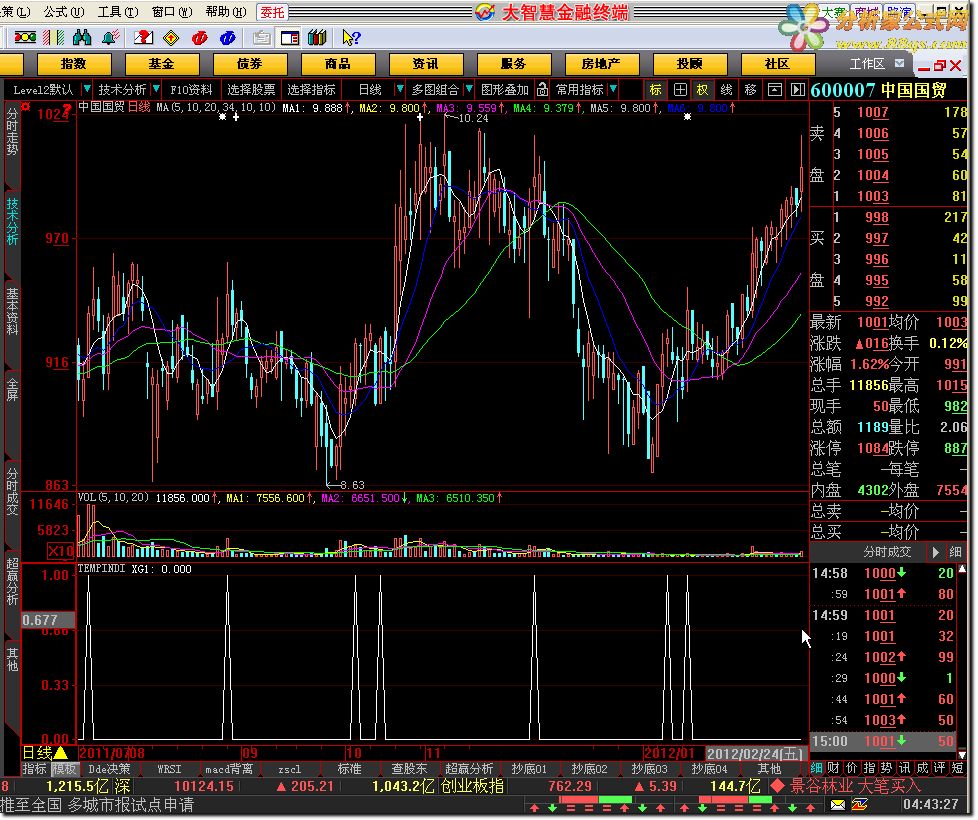The width and height of the screenshot is (978, 820).
Task: Click the grayed clipboard toolbar icon
Action: 262,38
